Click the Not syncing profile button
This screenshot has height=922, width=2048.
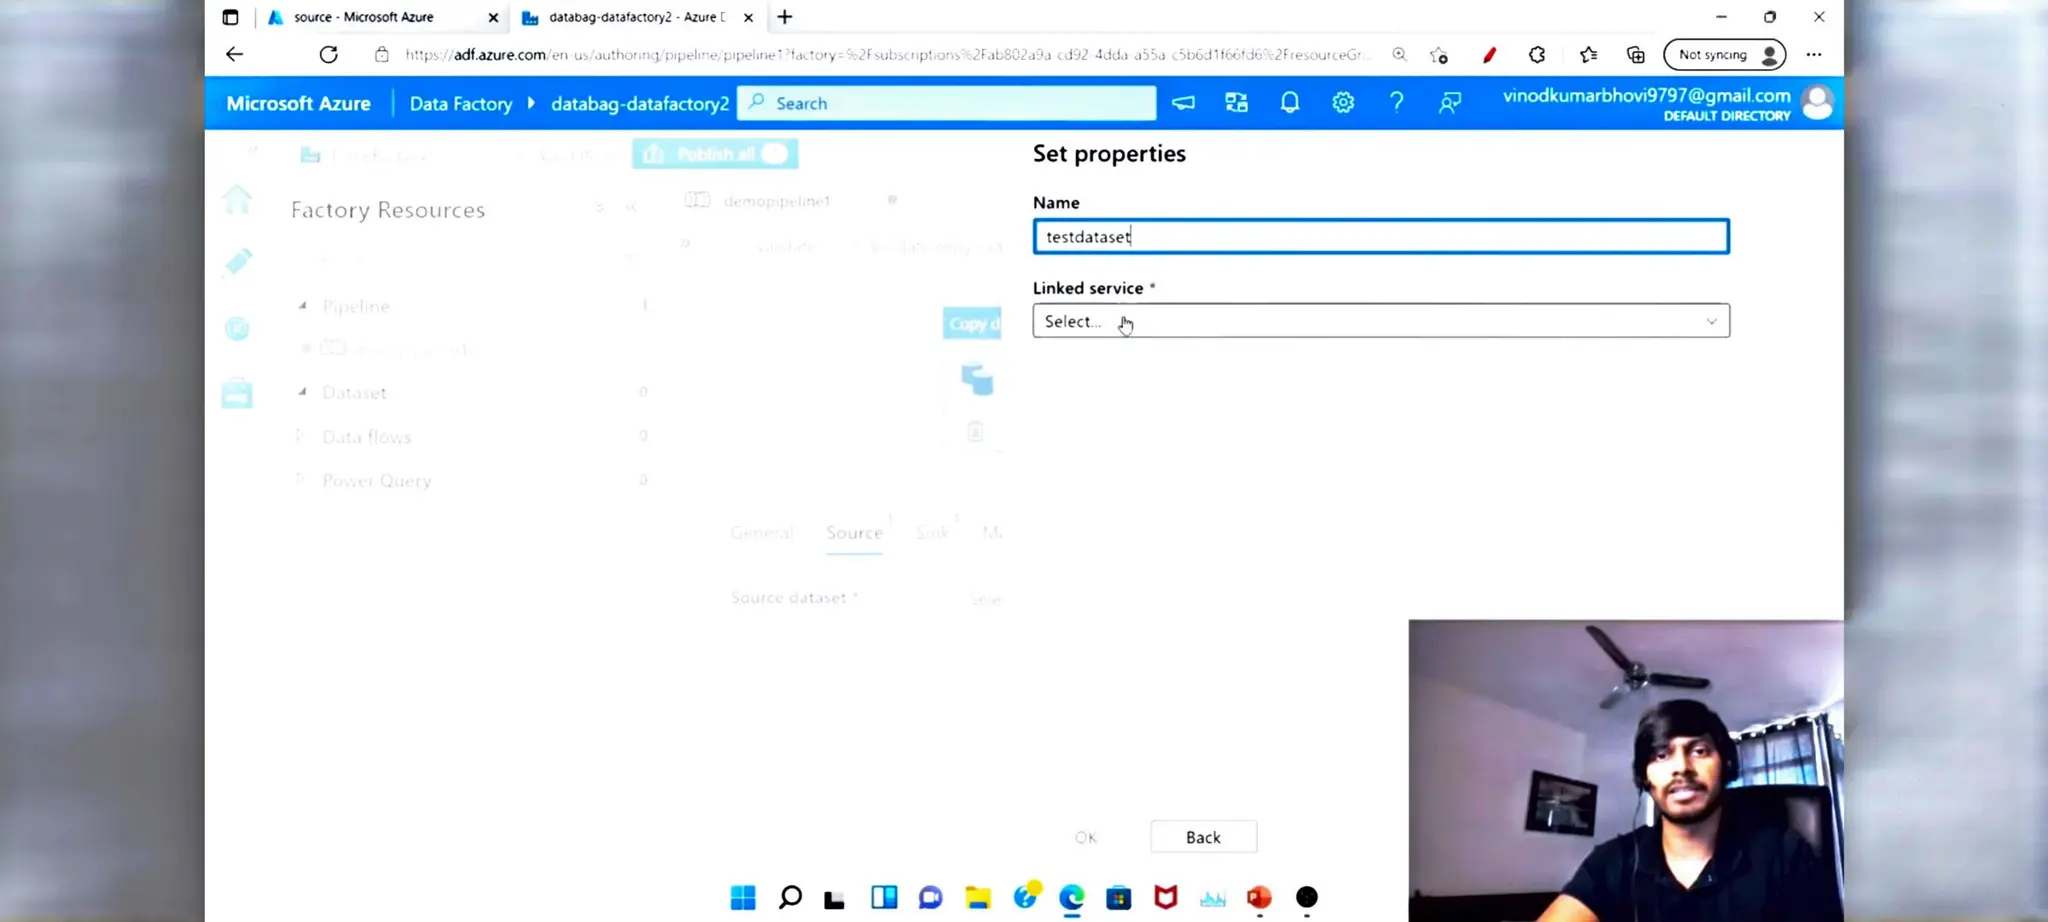tap(1725, 55)
